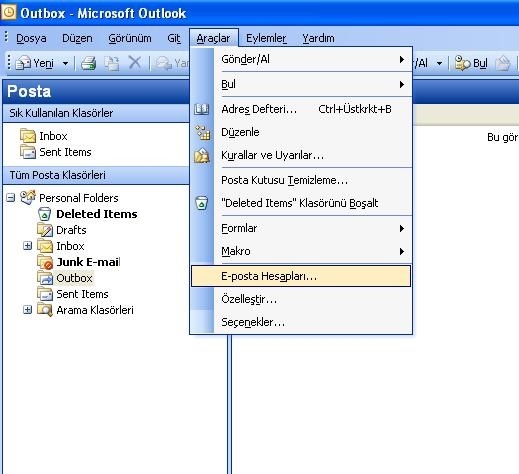Open the dropdown arrow next to Yeni

click(66, 63)
